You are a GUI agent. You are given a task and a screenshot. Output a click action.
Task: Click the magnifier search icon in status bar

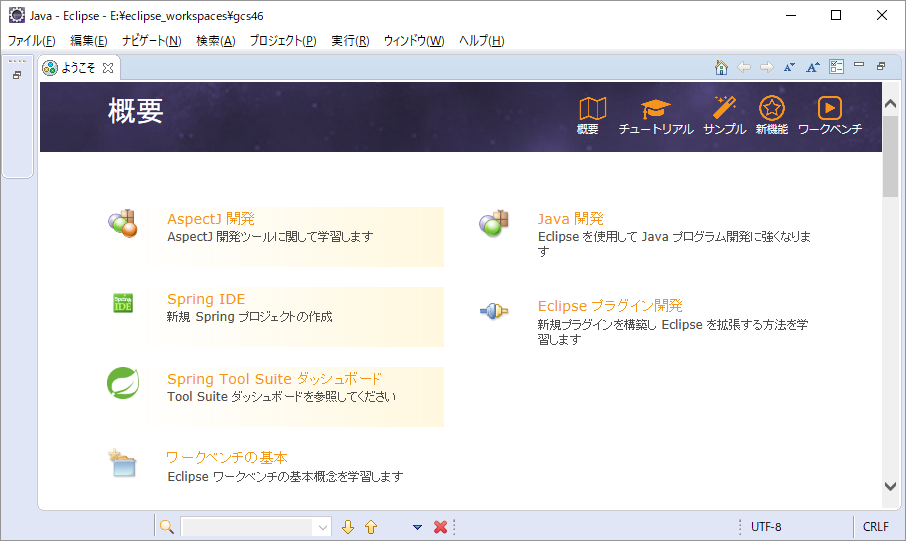pyautogui.click(x=167, y=527)
